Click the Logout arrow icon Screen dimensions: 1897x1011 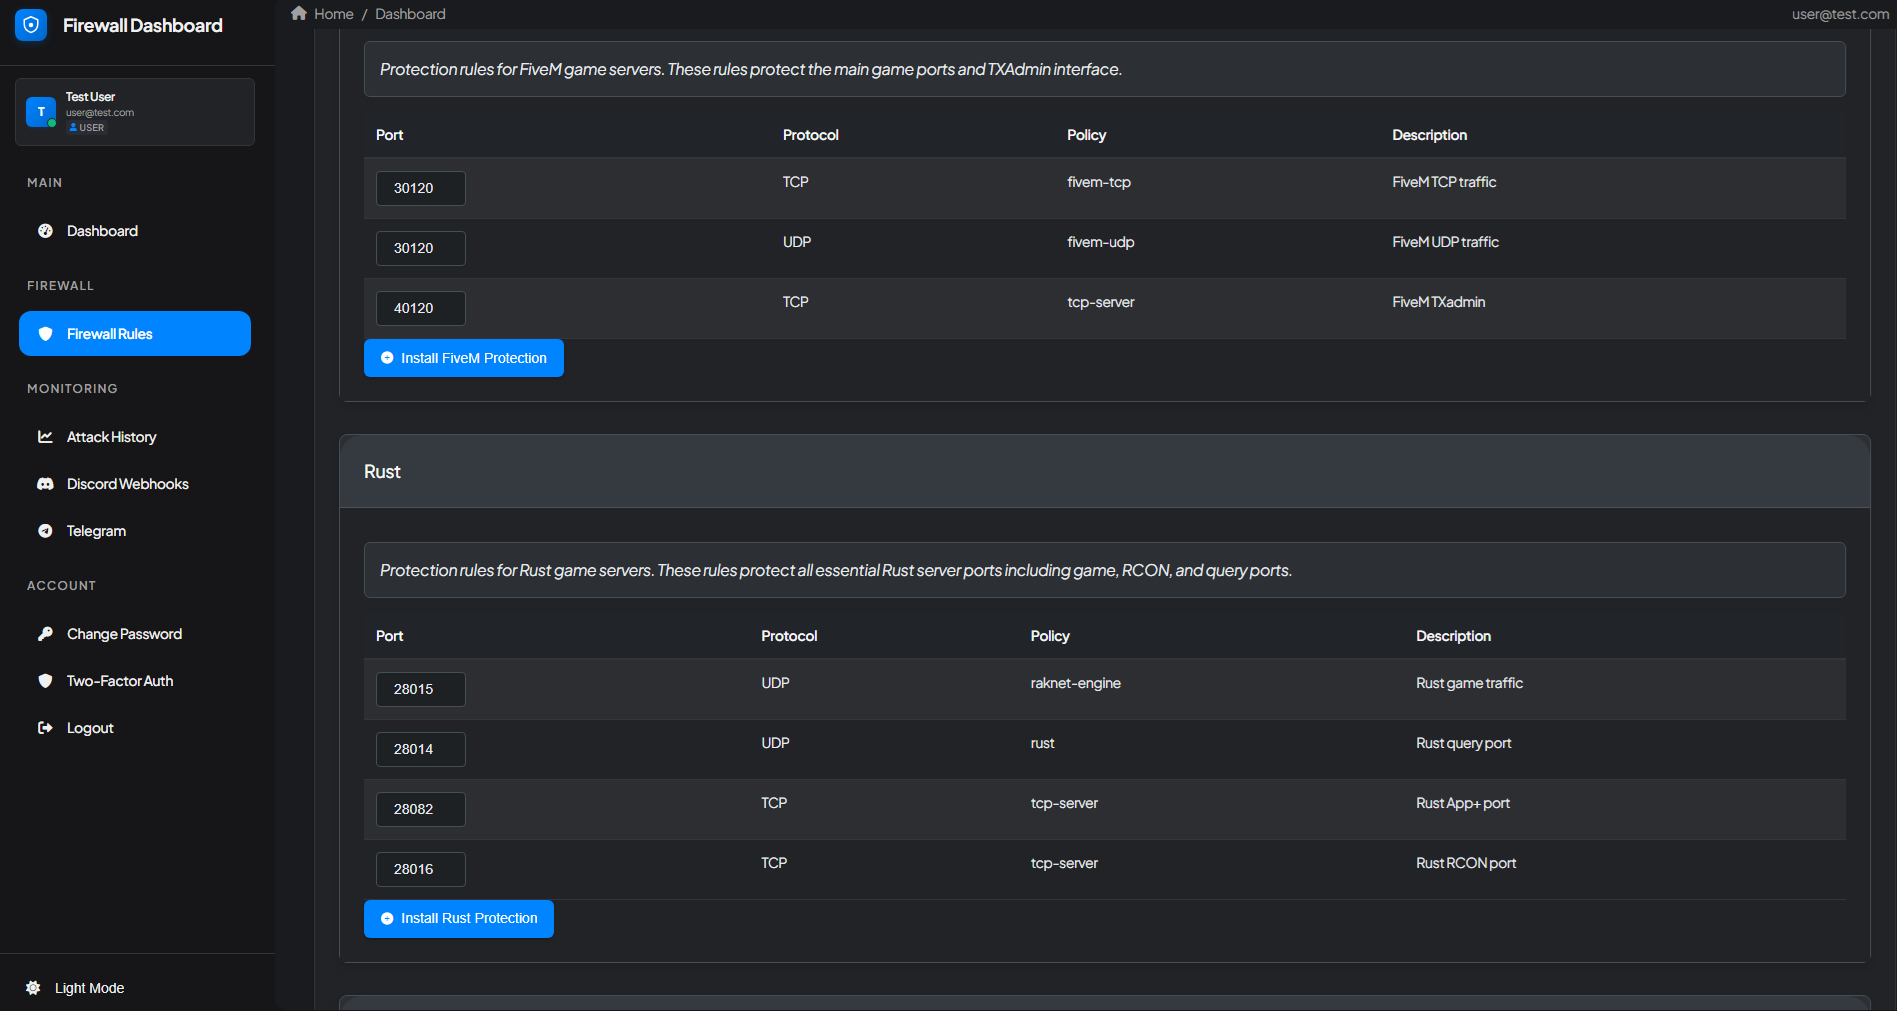[x=45, y=728]
